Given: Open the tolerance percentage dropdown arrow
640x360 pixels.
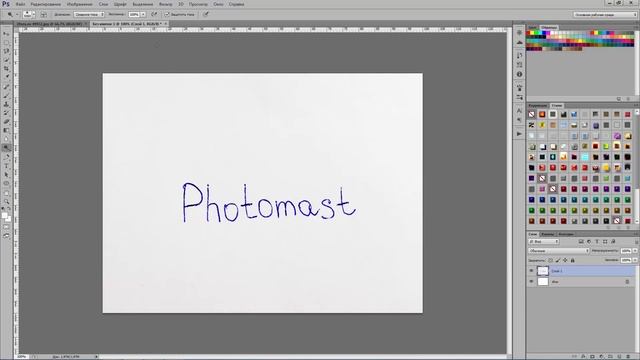Looking at the screenshot, I should coord(143,14).
